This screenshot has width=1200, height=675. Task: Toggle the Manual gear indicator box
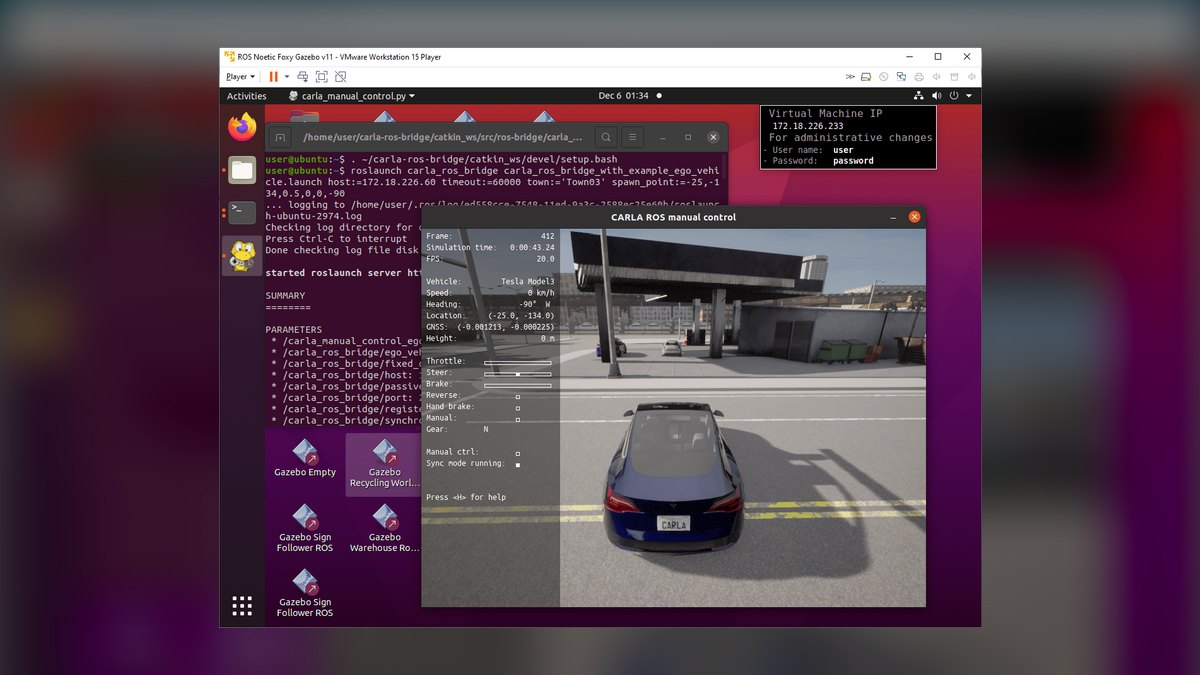(x=517, y=419)
